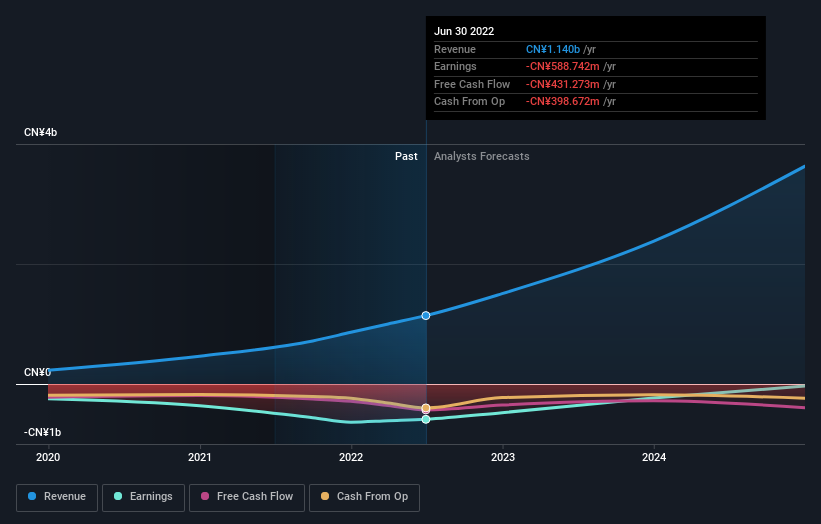Toggle the Free Cash Flow legend series
Image resolution: width=821 pixels, height=524 pixels.
[247, 497]
